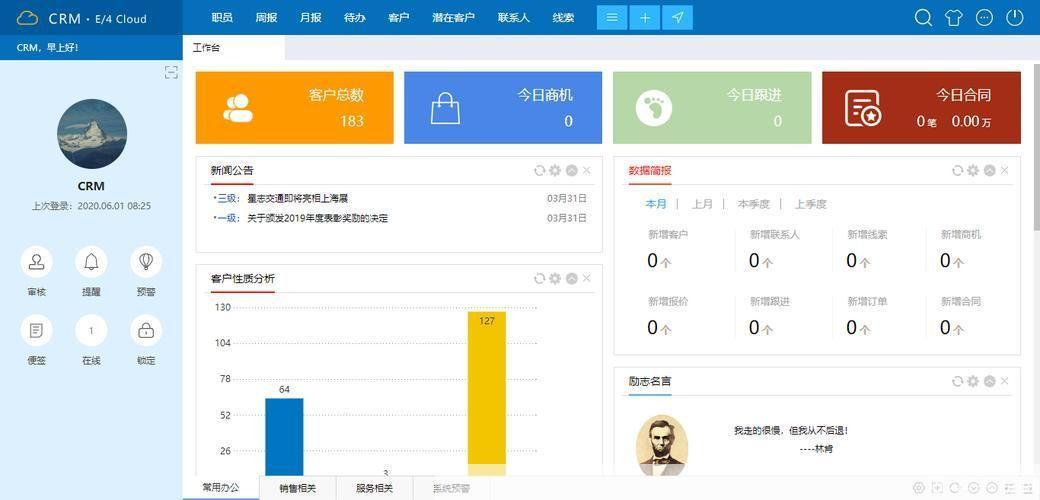1040x500 pixels.
Task: Open the 待办 menu
Action: coord(355,18)
